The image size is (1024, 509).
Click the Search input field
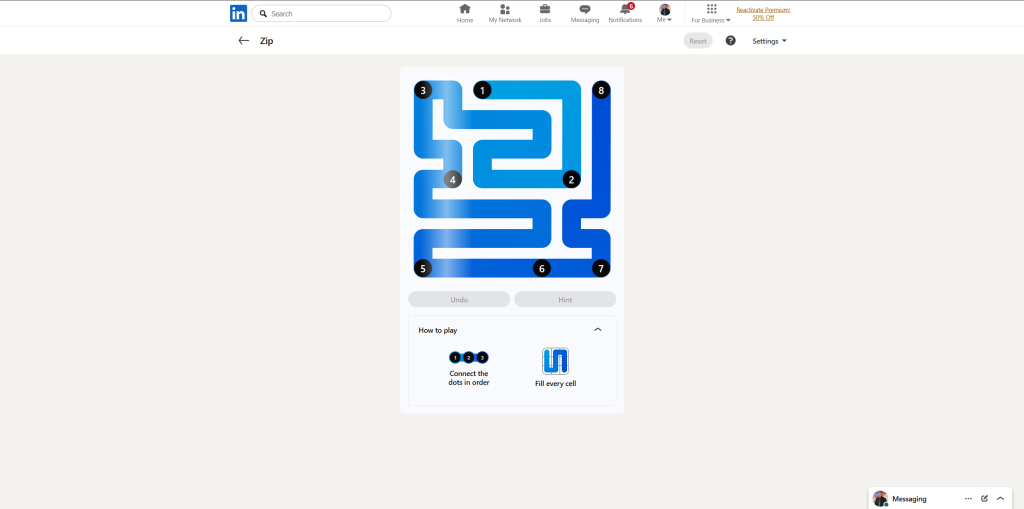321,13
